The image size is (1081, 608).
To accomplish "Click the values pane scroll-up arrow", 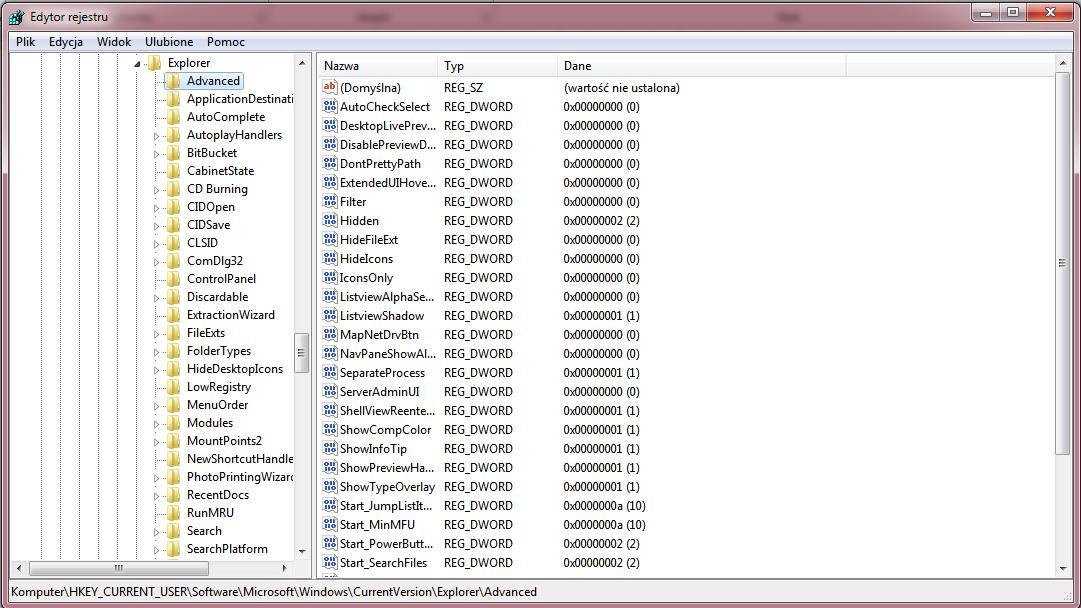I will (1062, 64).
